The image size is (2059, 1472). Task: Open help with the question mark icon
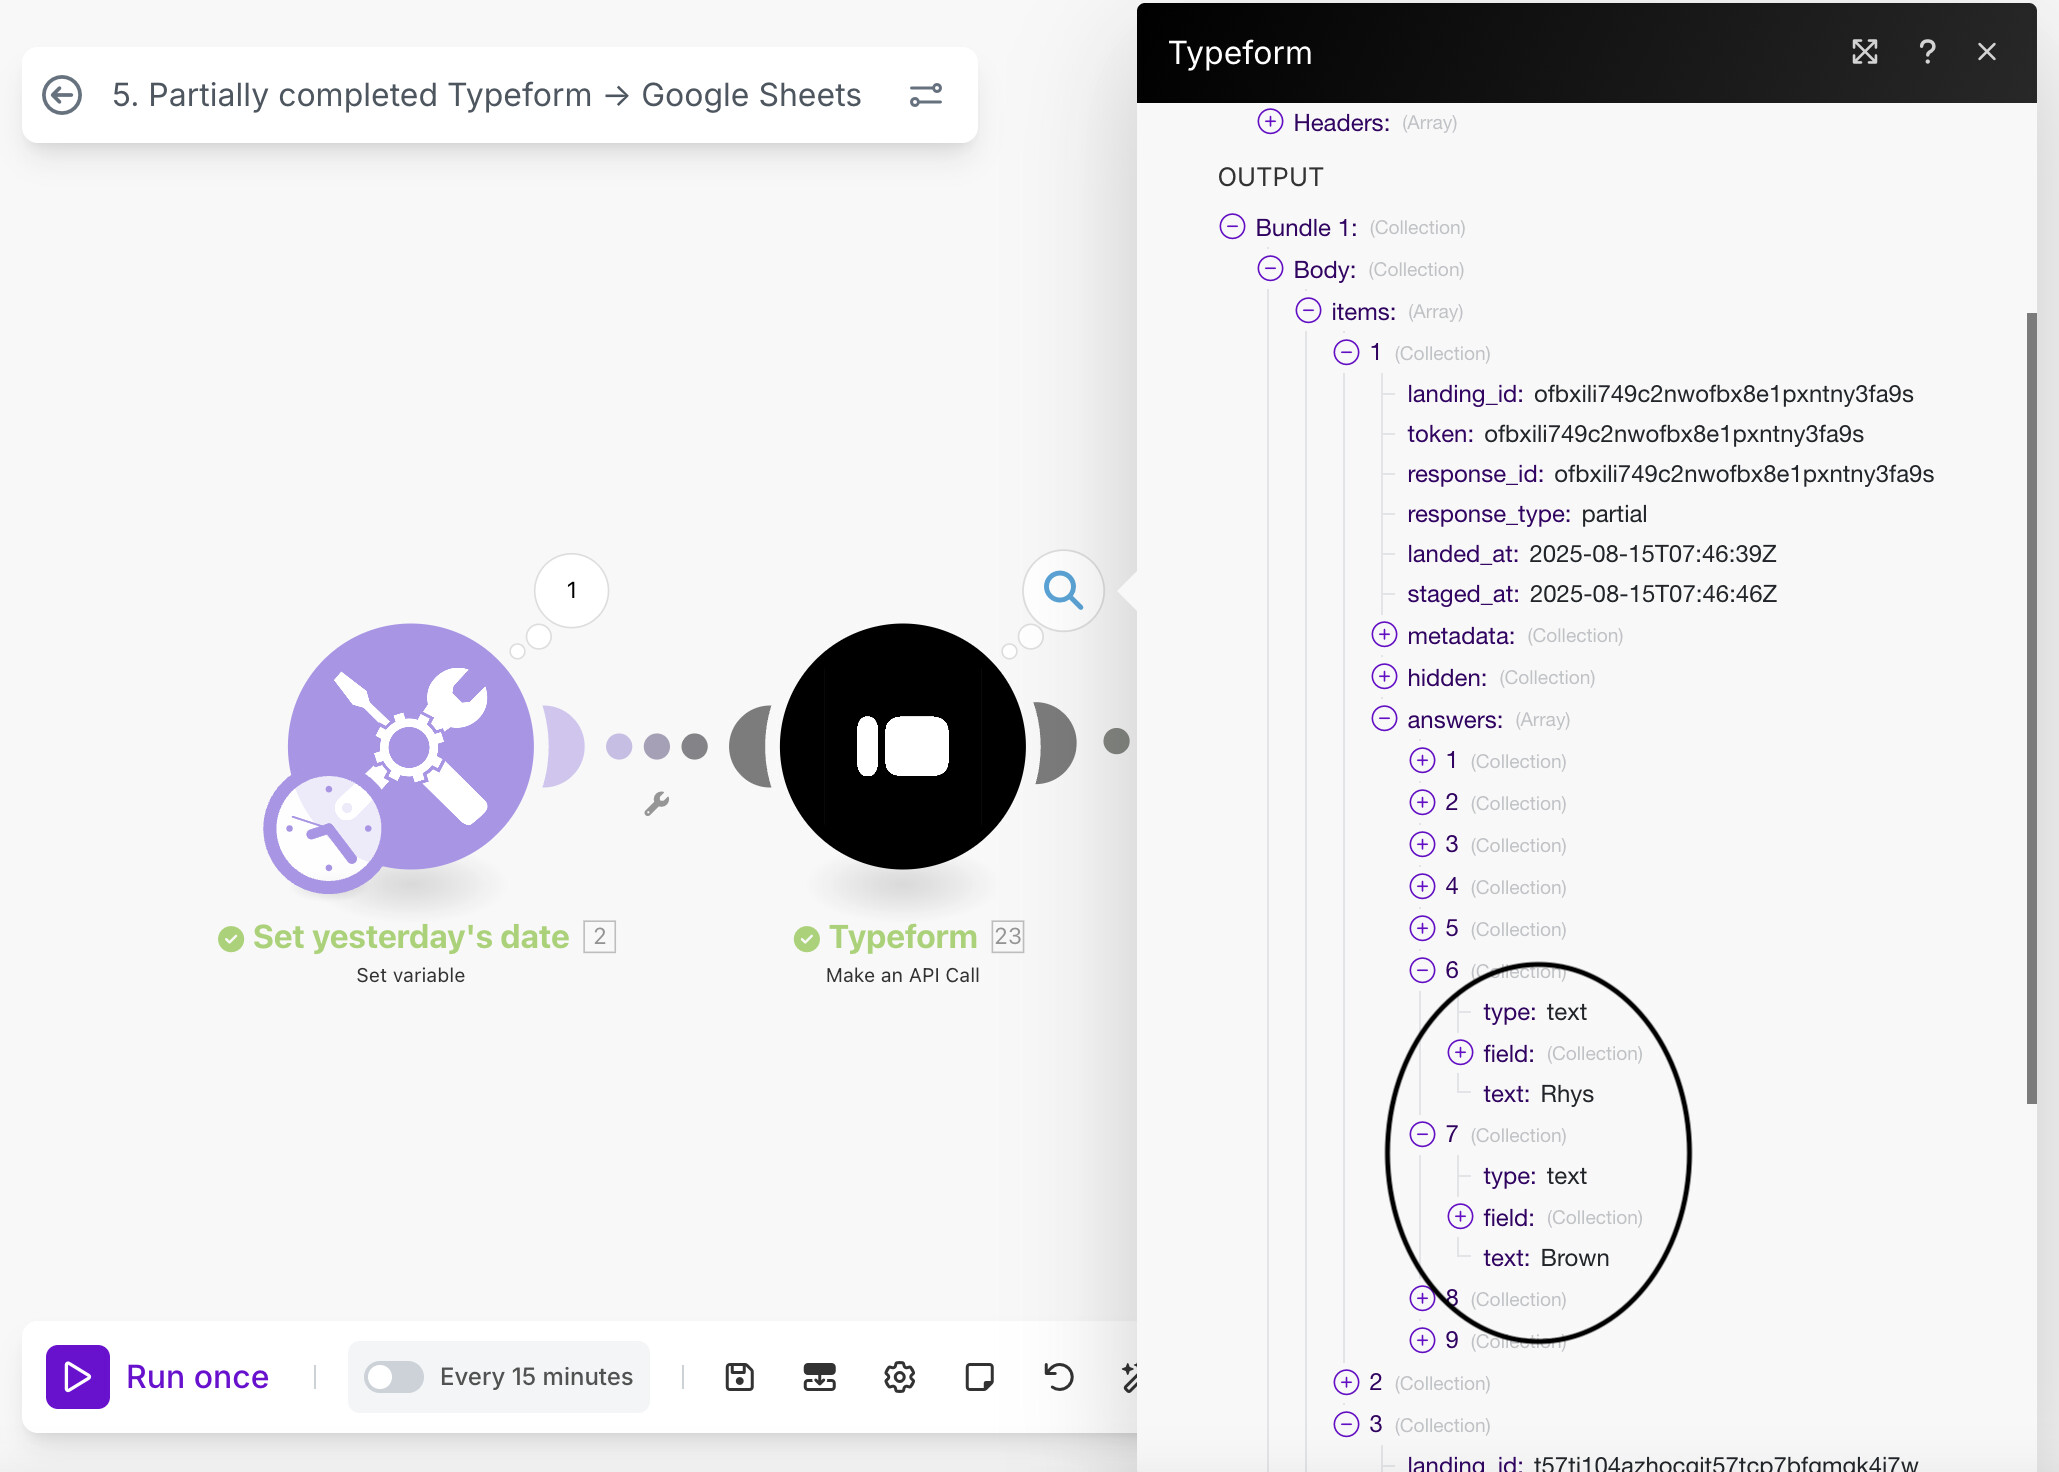point(1927,52)
